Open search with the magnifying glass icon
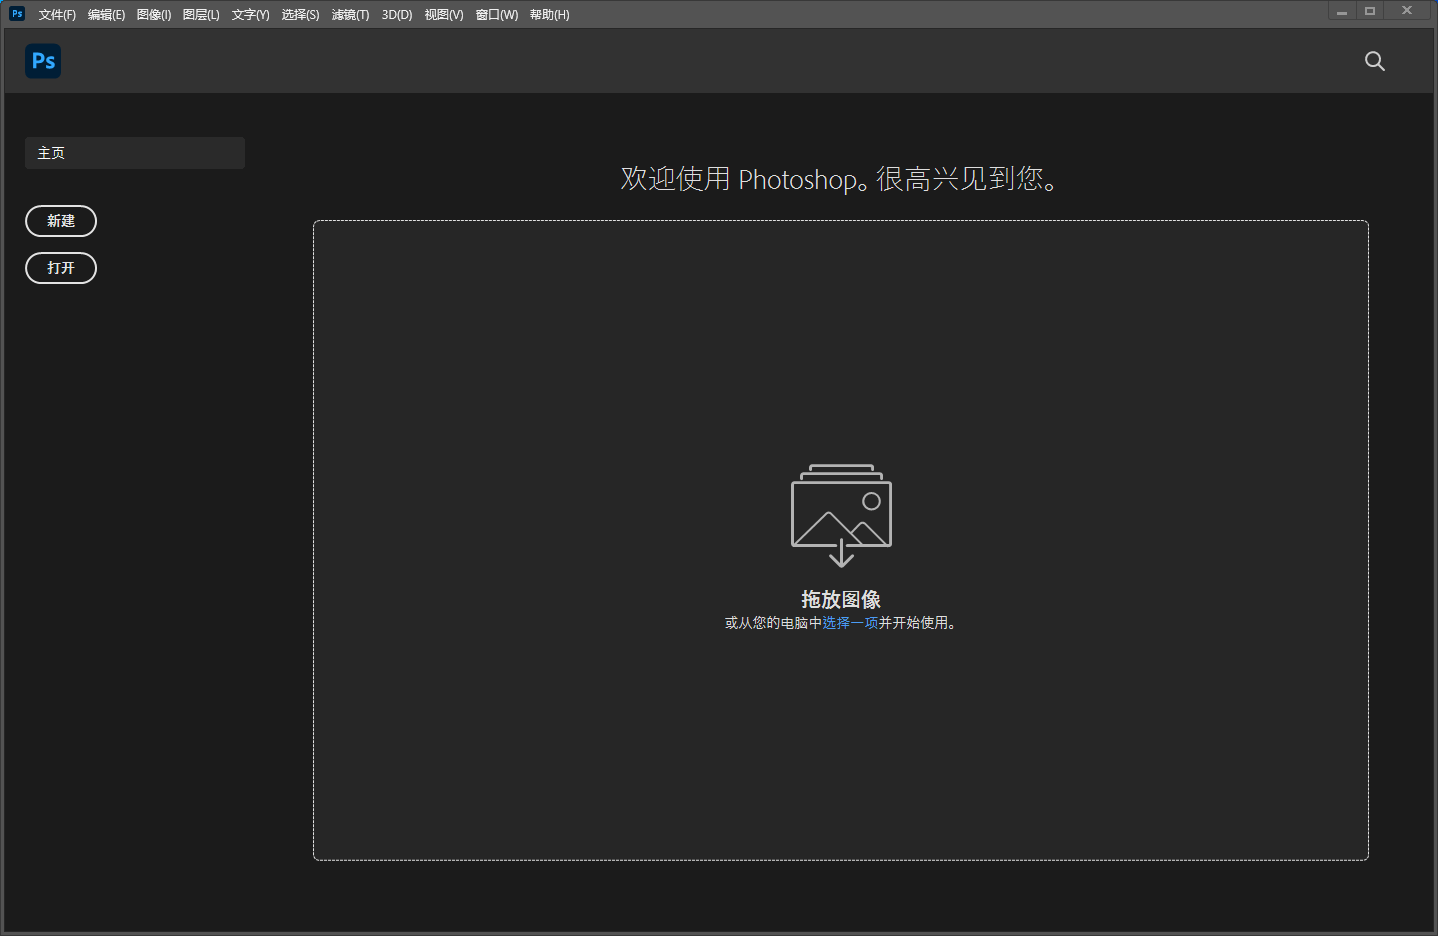Viewport: 1438px width, 936px height. [1374, 61]
